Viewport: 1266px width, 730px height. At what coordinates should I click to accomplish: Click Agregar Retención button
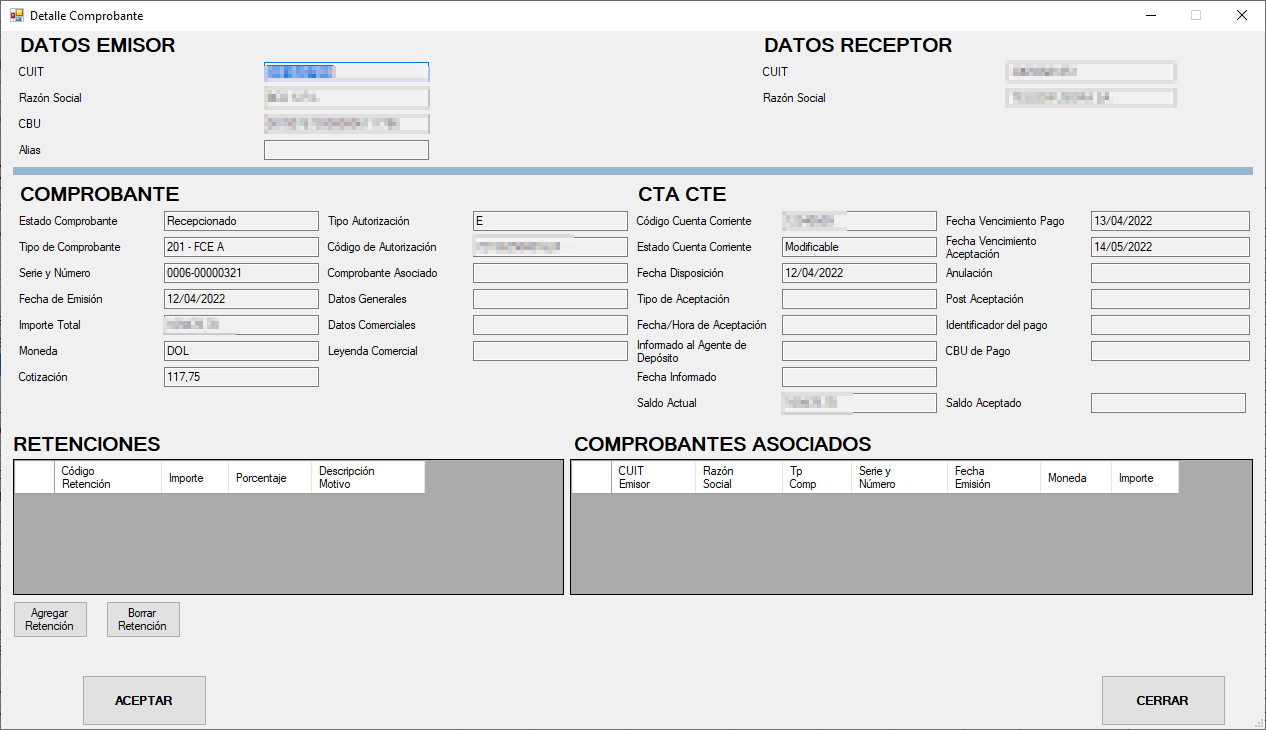point(50,619)
